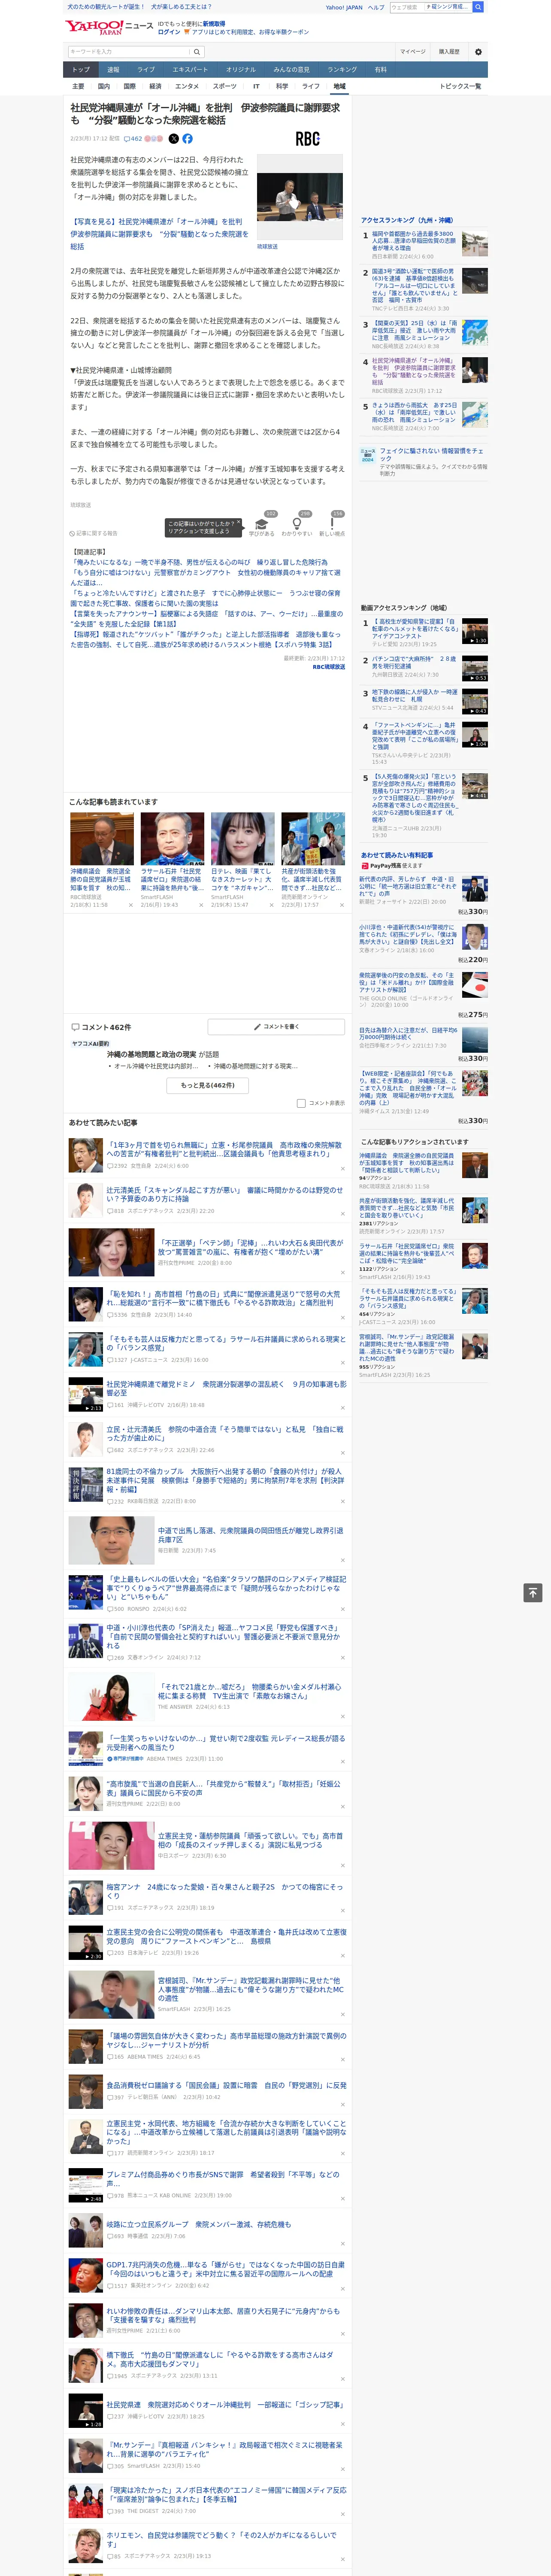
Task: Click the blue search button at top right
Action: 478,7
